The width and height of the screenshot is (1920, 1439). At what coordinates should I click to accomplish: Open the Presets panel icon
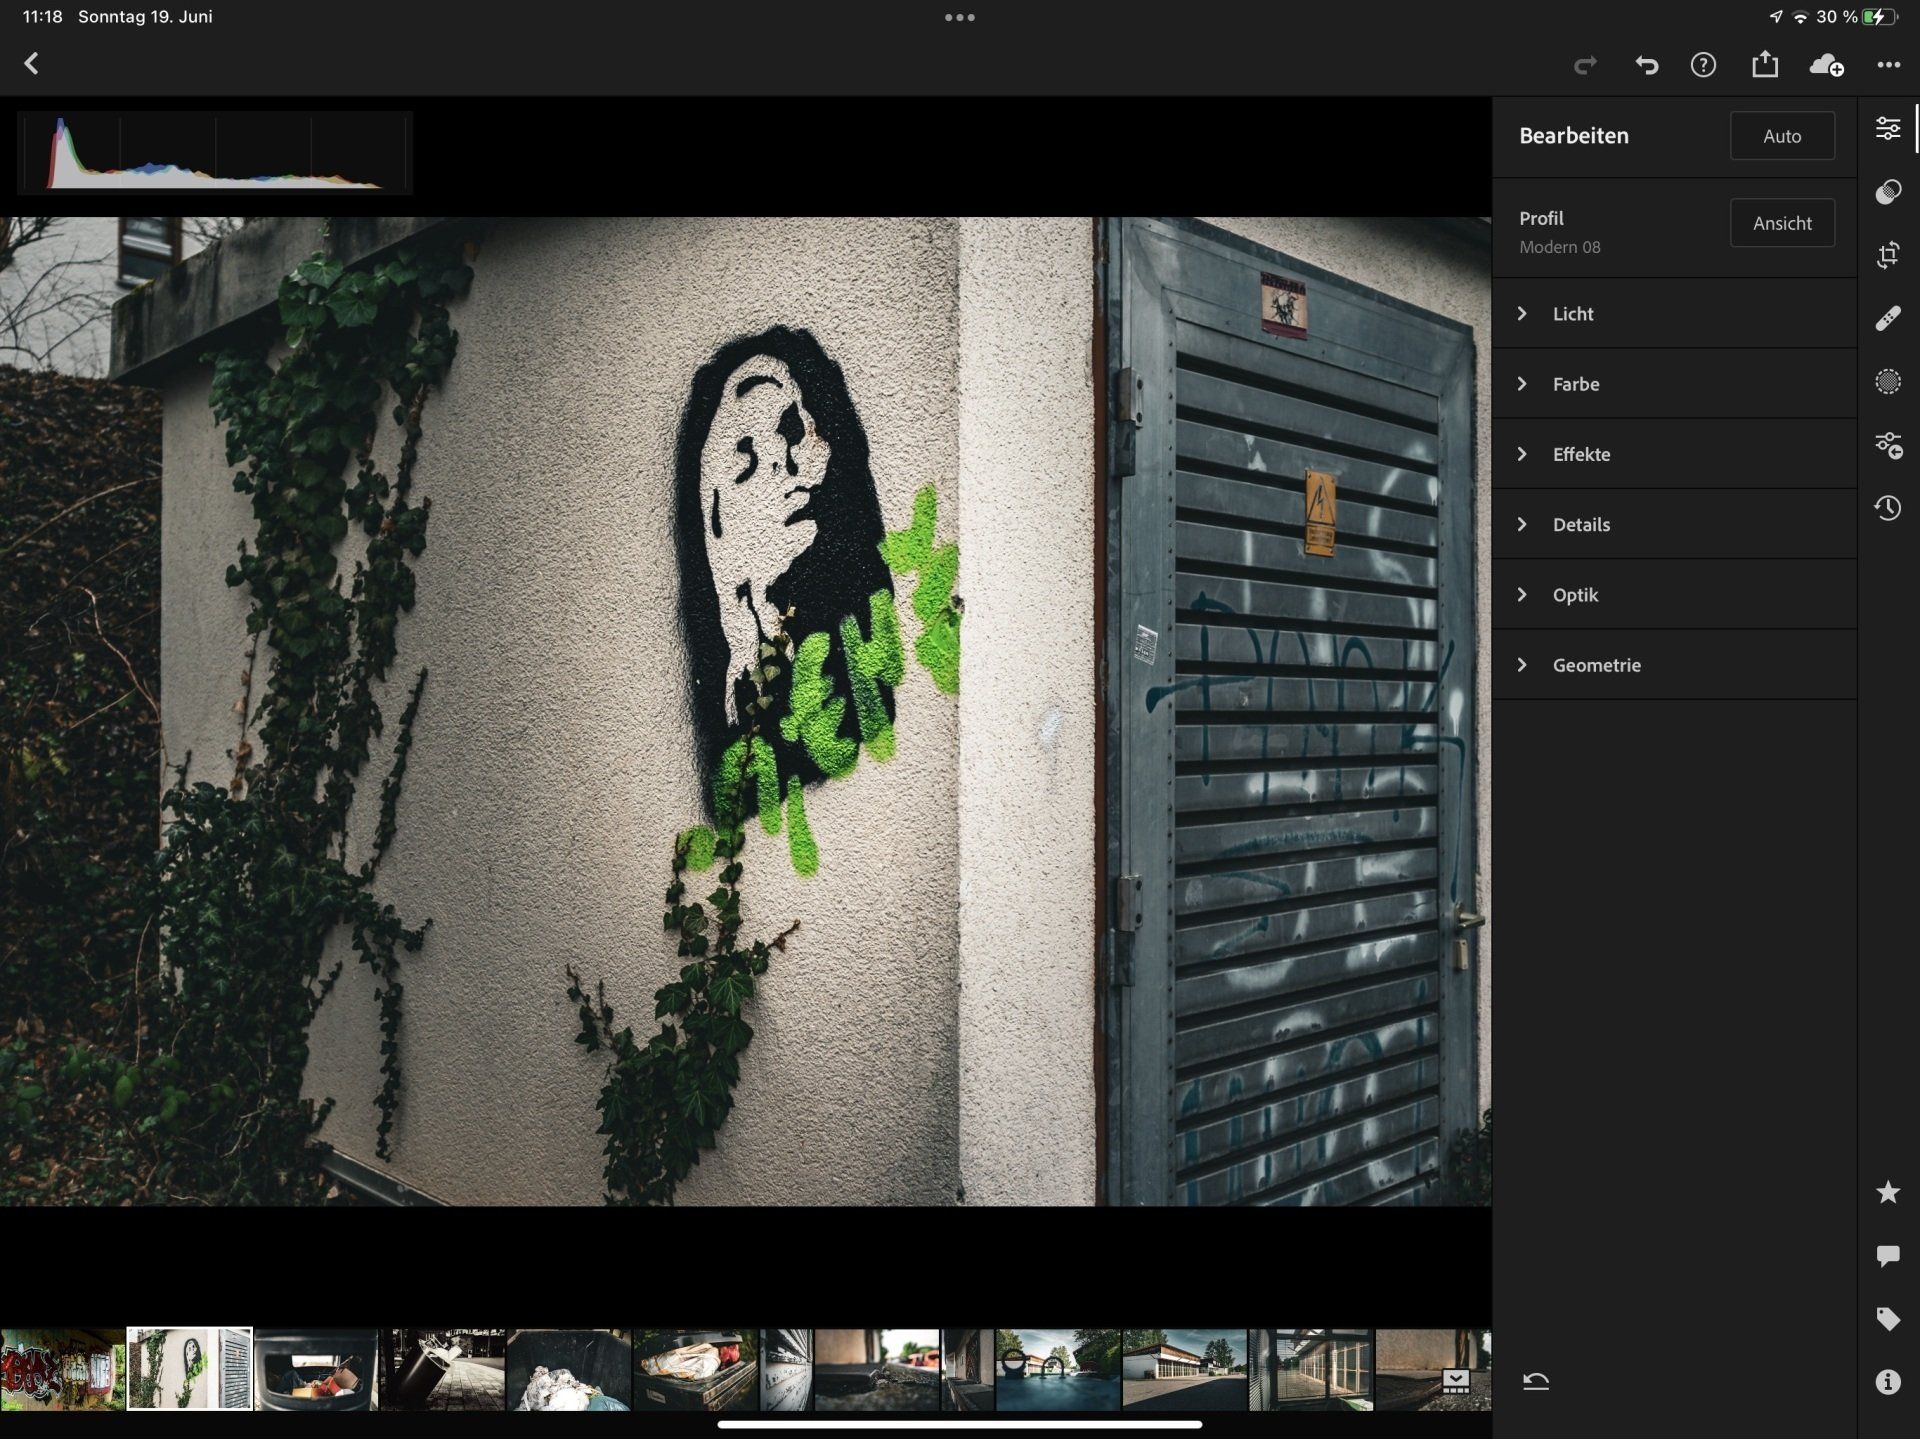tap(1887, 191)
